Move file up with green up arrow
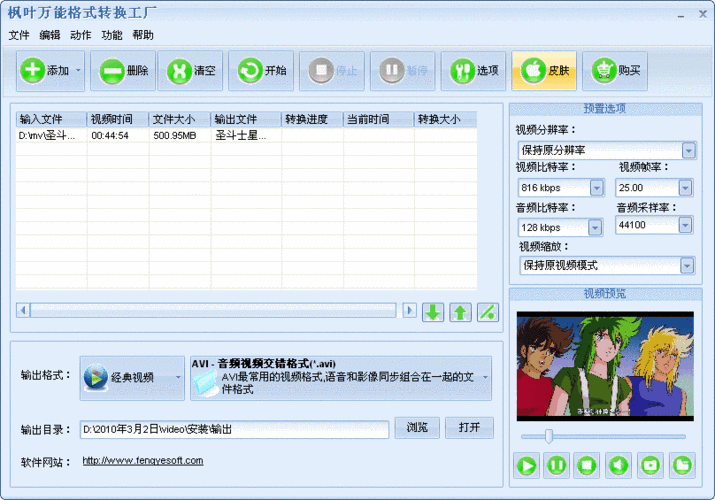 pyautogui.click(x=460, y=311)
